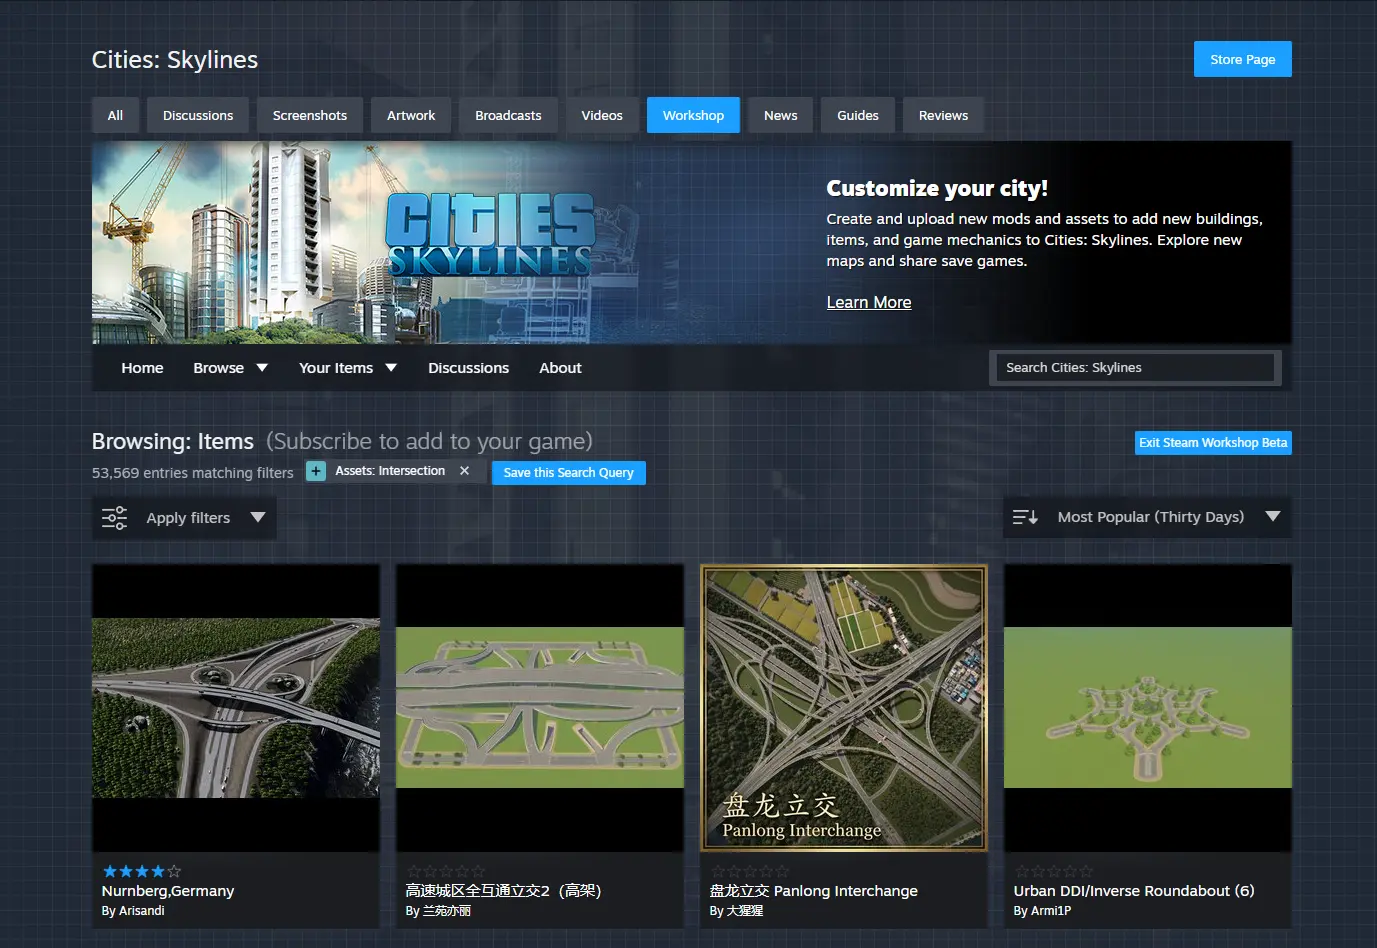The width and height of the screenshot is (1377, 948).
Task: Click the star rating under 高速城区全互通立交2
Action: coord(445,871)
